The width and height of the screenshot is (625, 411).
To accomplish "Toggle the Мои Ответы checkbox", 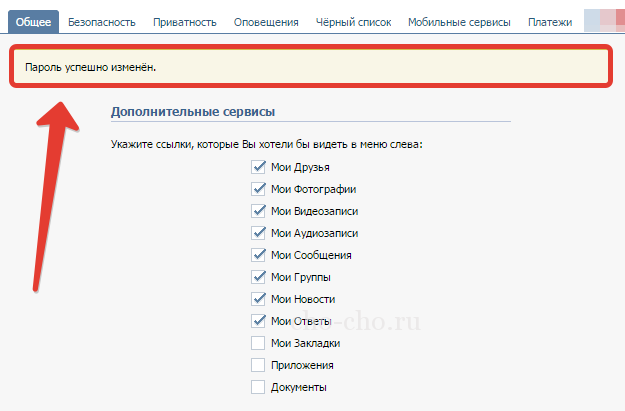I will 258,321.
